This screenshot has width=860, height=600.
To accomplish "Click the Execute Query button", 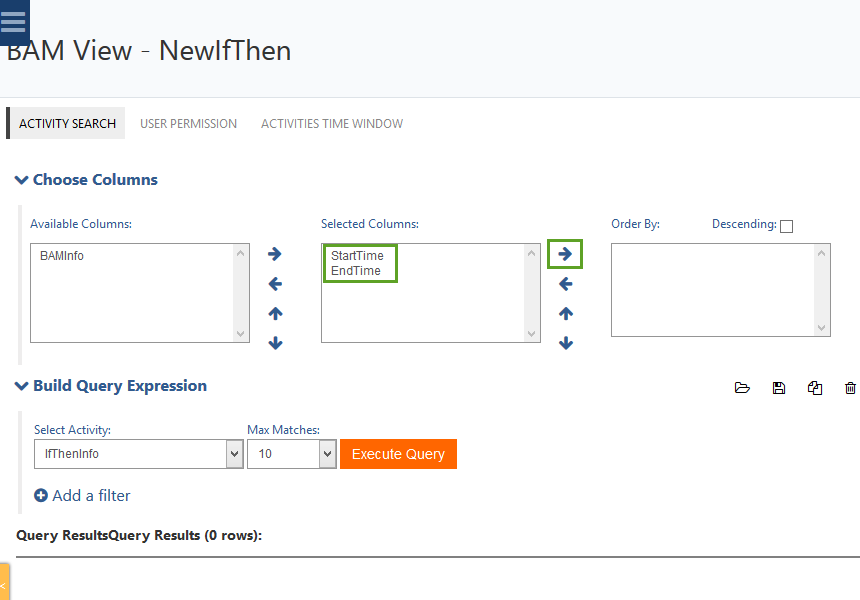I will tap(398, 454).
